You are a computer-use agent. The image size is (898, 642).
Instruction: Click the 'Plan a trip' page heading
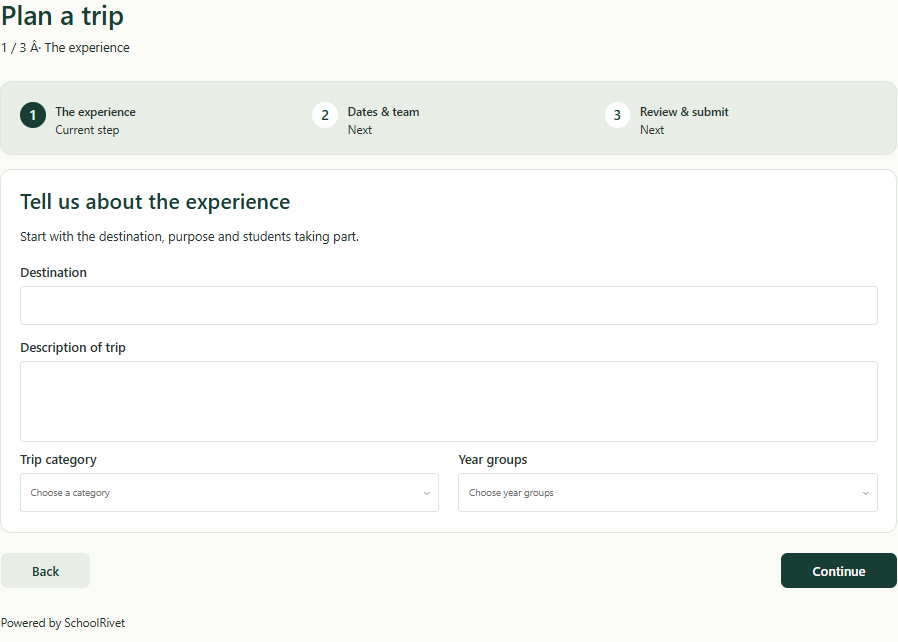[x=62, y=15]
